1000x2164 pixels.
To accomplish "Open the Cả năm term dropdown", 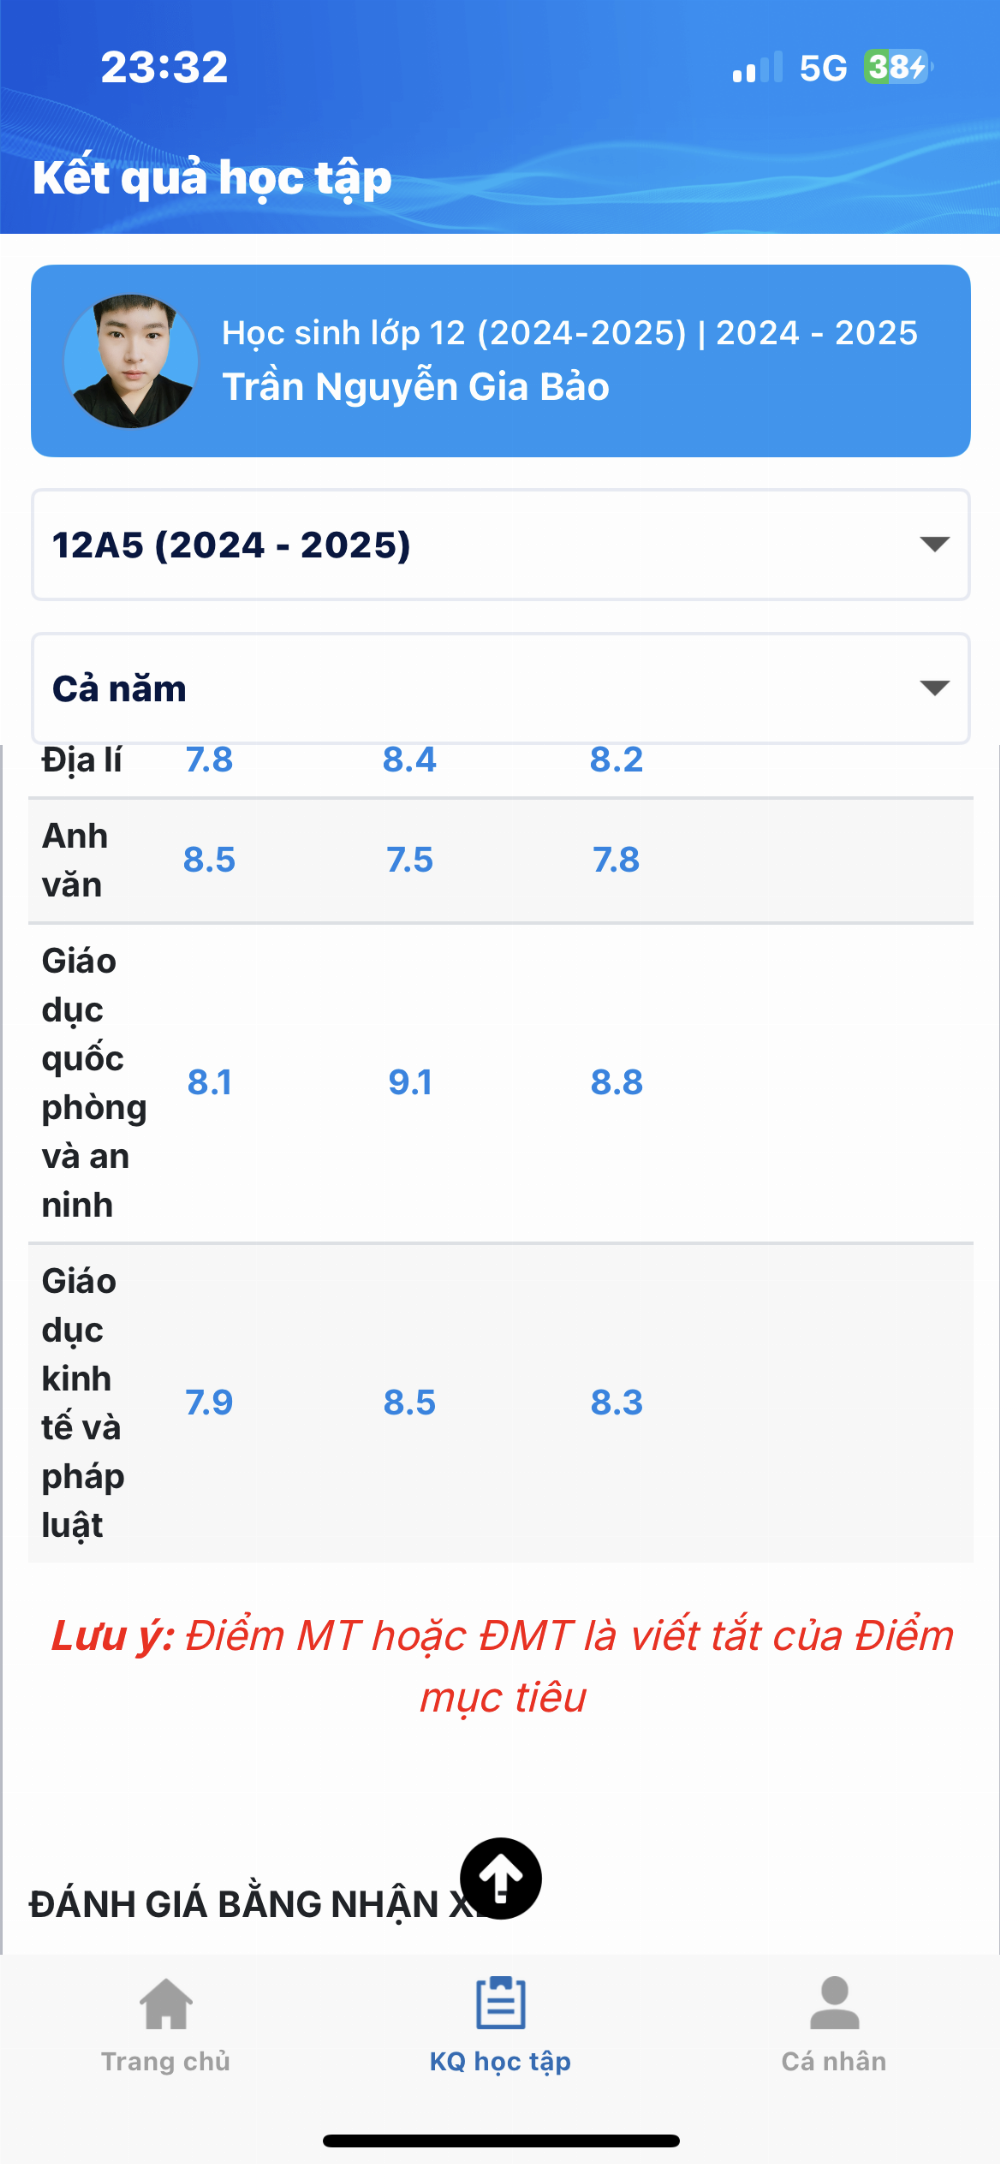I will [x=501, y=688].
